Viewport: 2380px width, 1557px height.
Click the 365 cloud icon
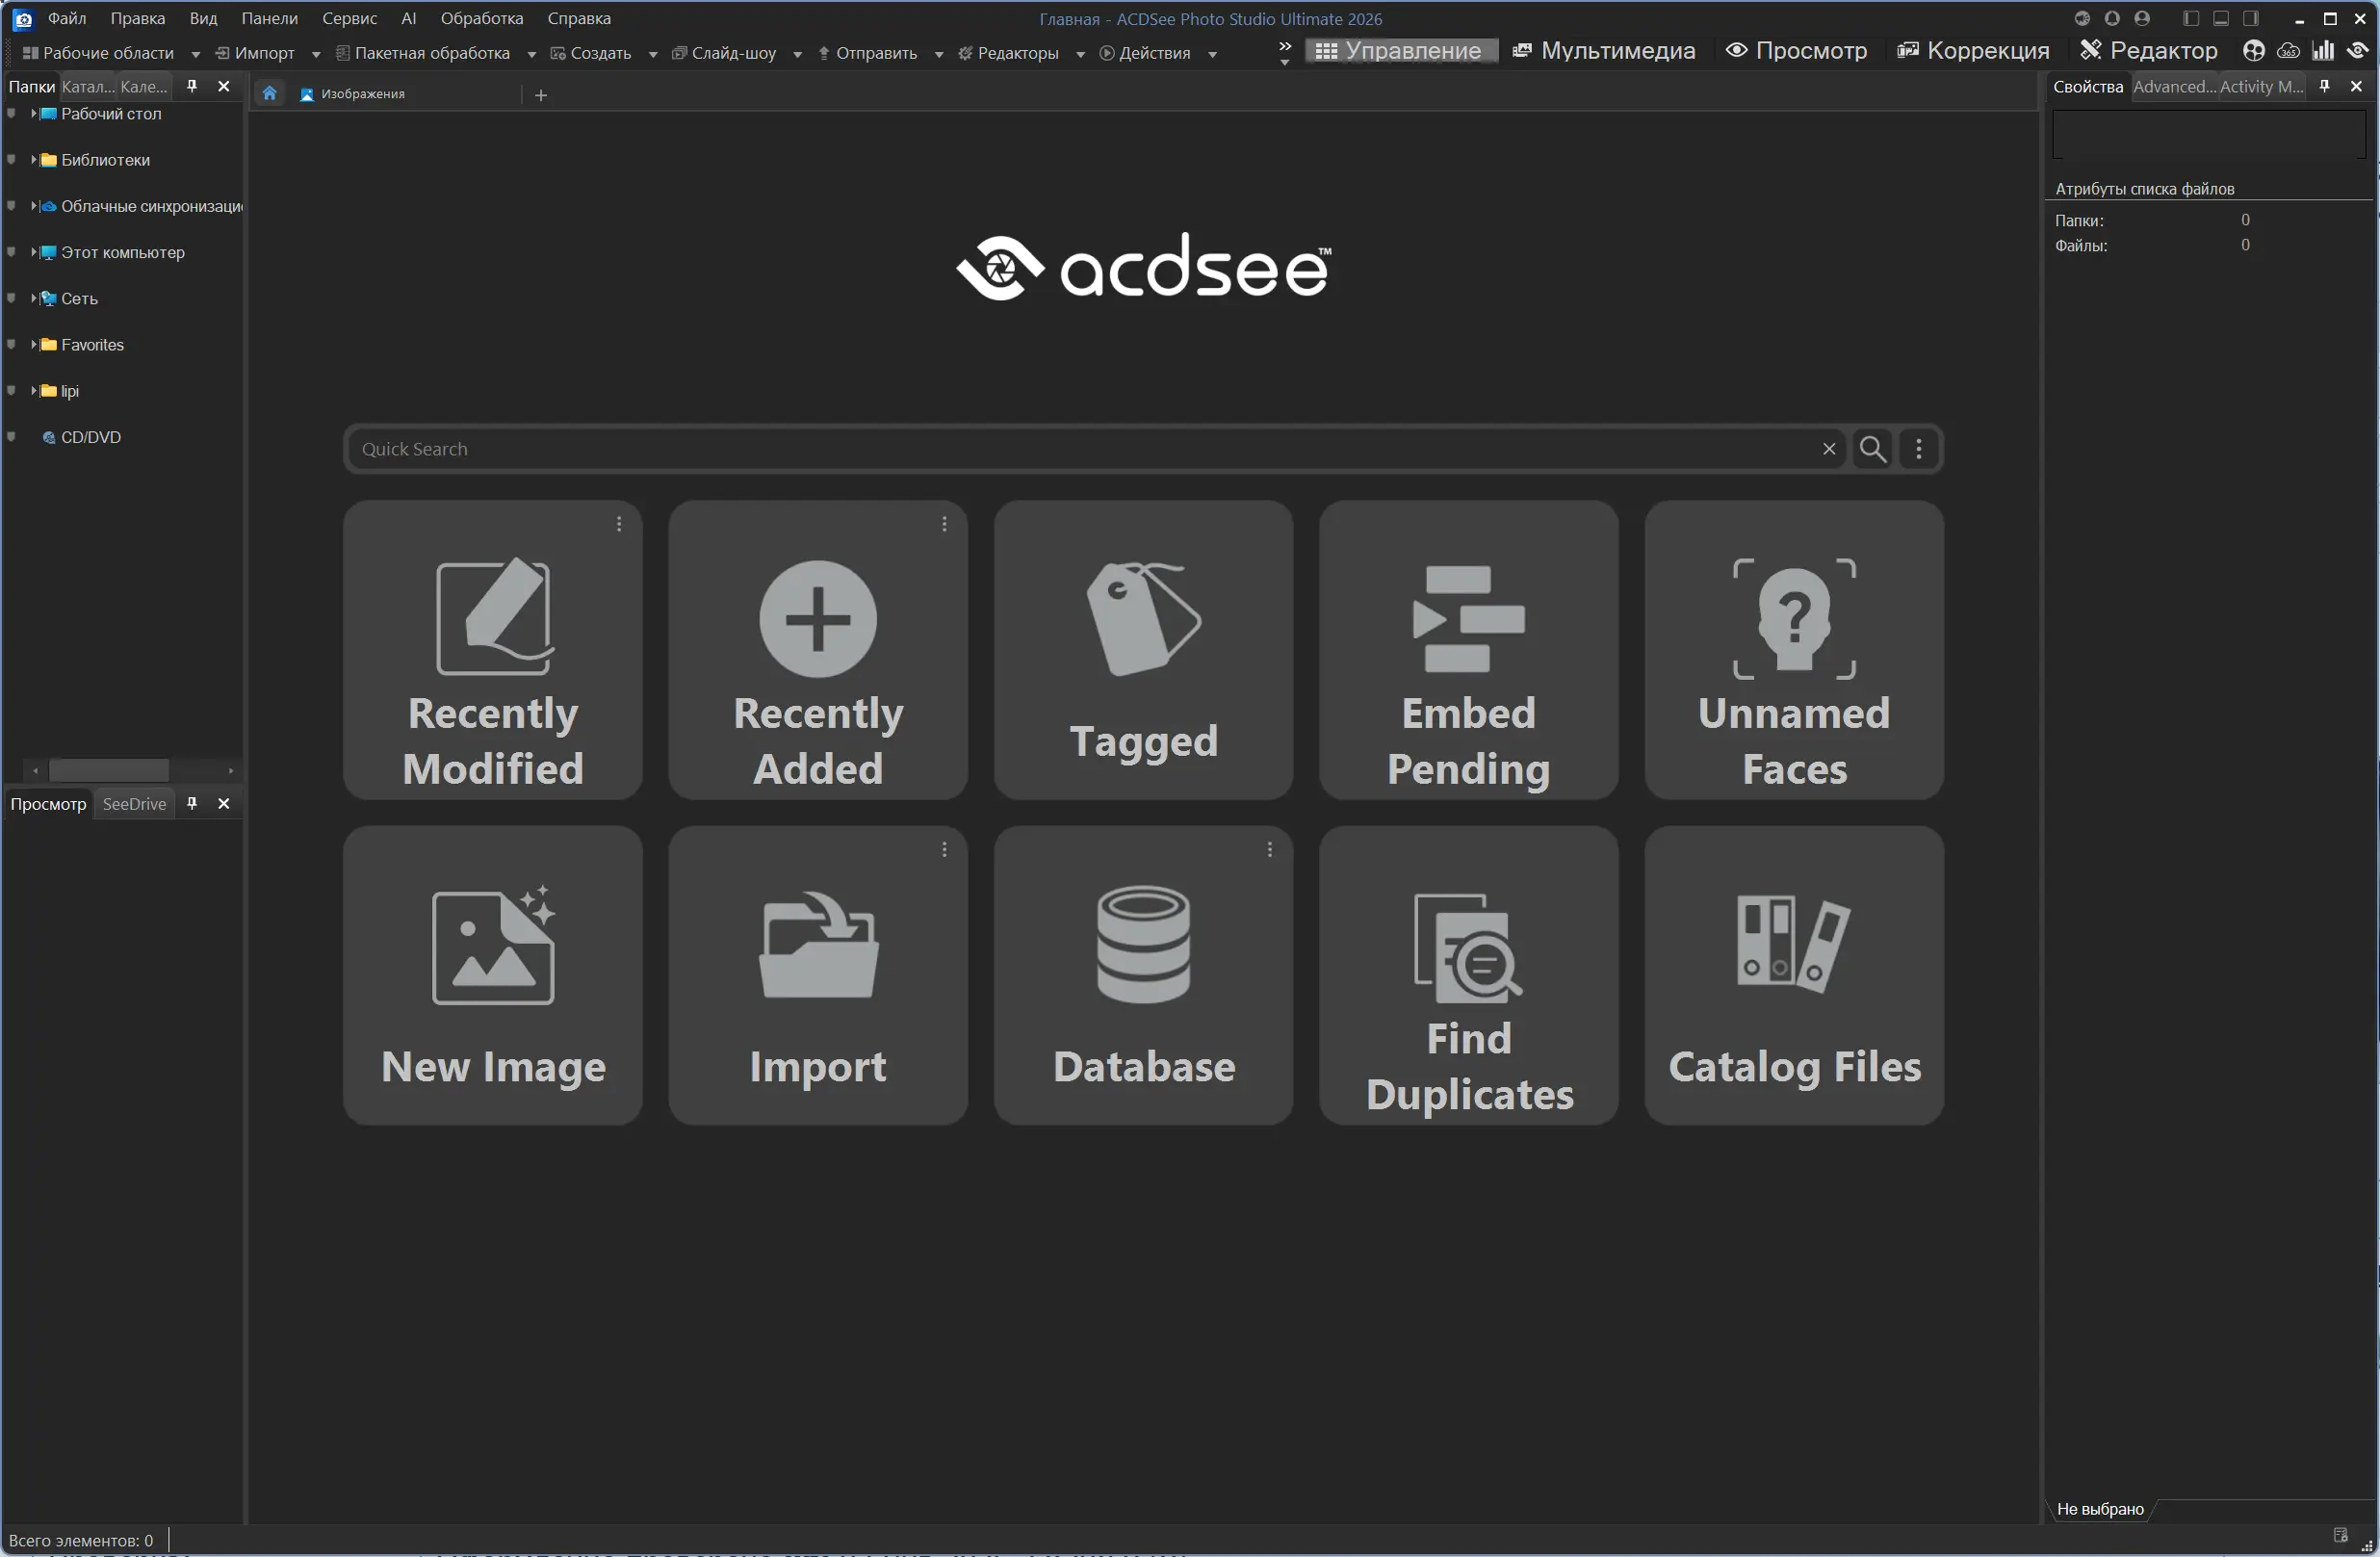pos(2288,51)
